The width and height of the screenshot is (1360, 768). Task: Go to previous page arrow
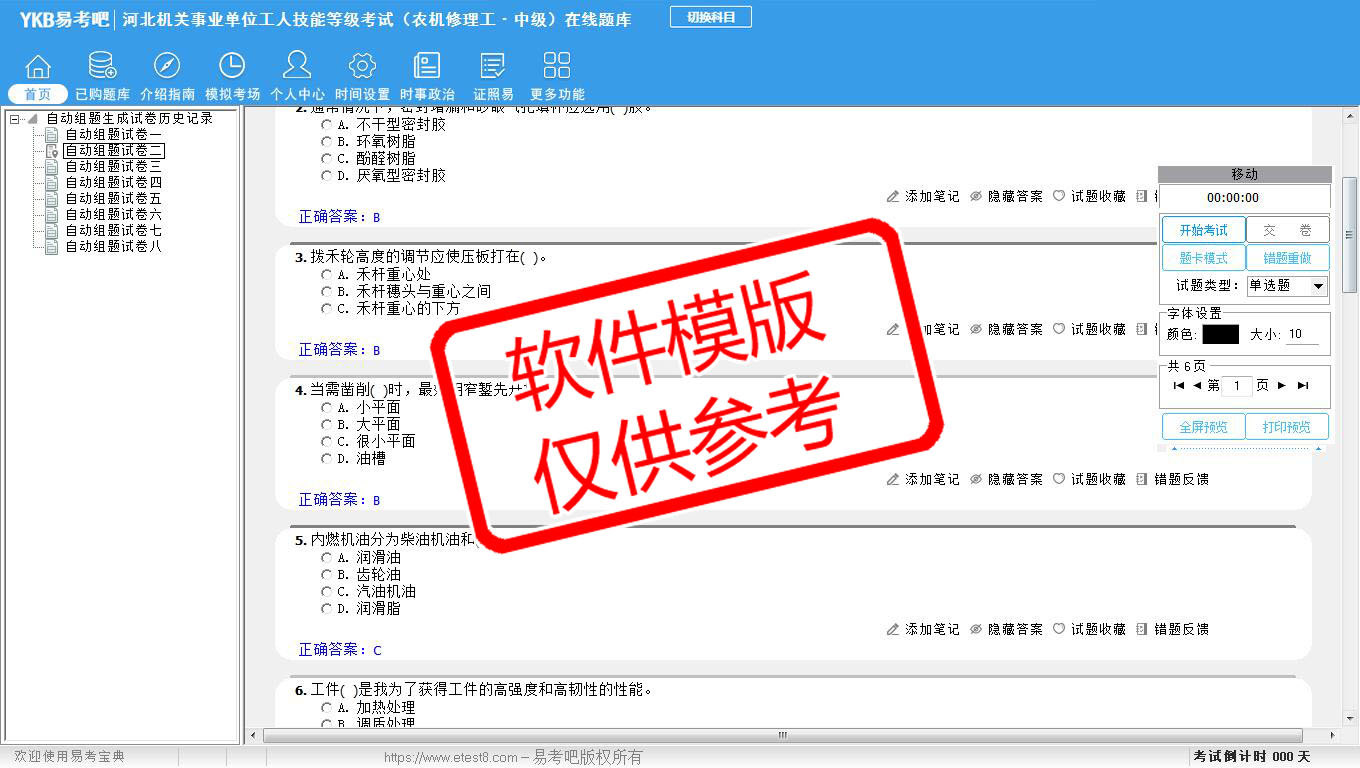1197,385
